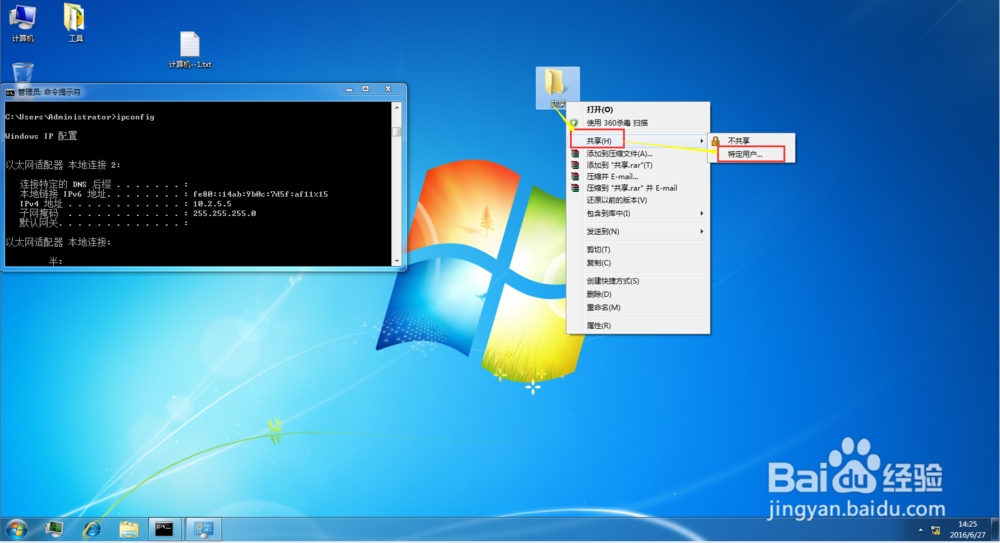Click the command prompt scrollbar thumb
1000x543 pixels.
coord(397,132)
